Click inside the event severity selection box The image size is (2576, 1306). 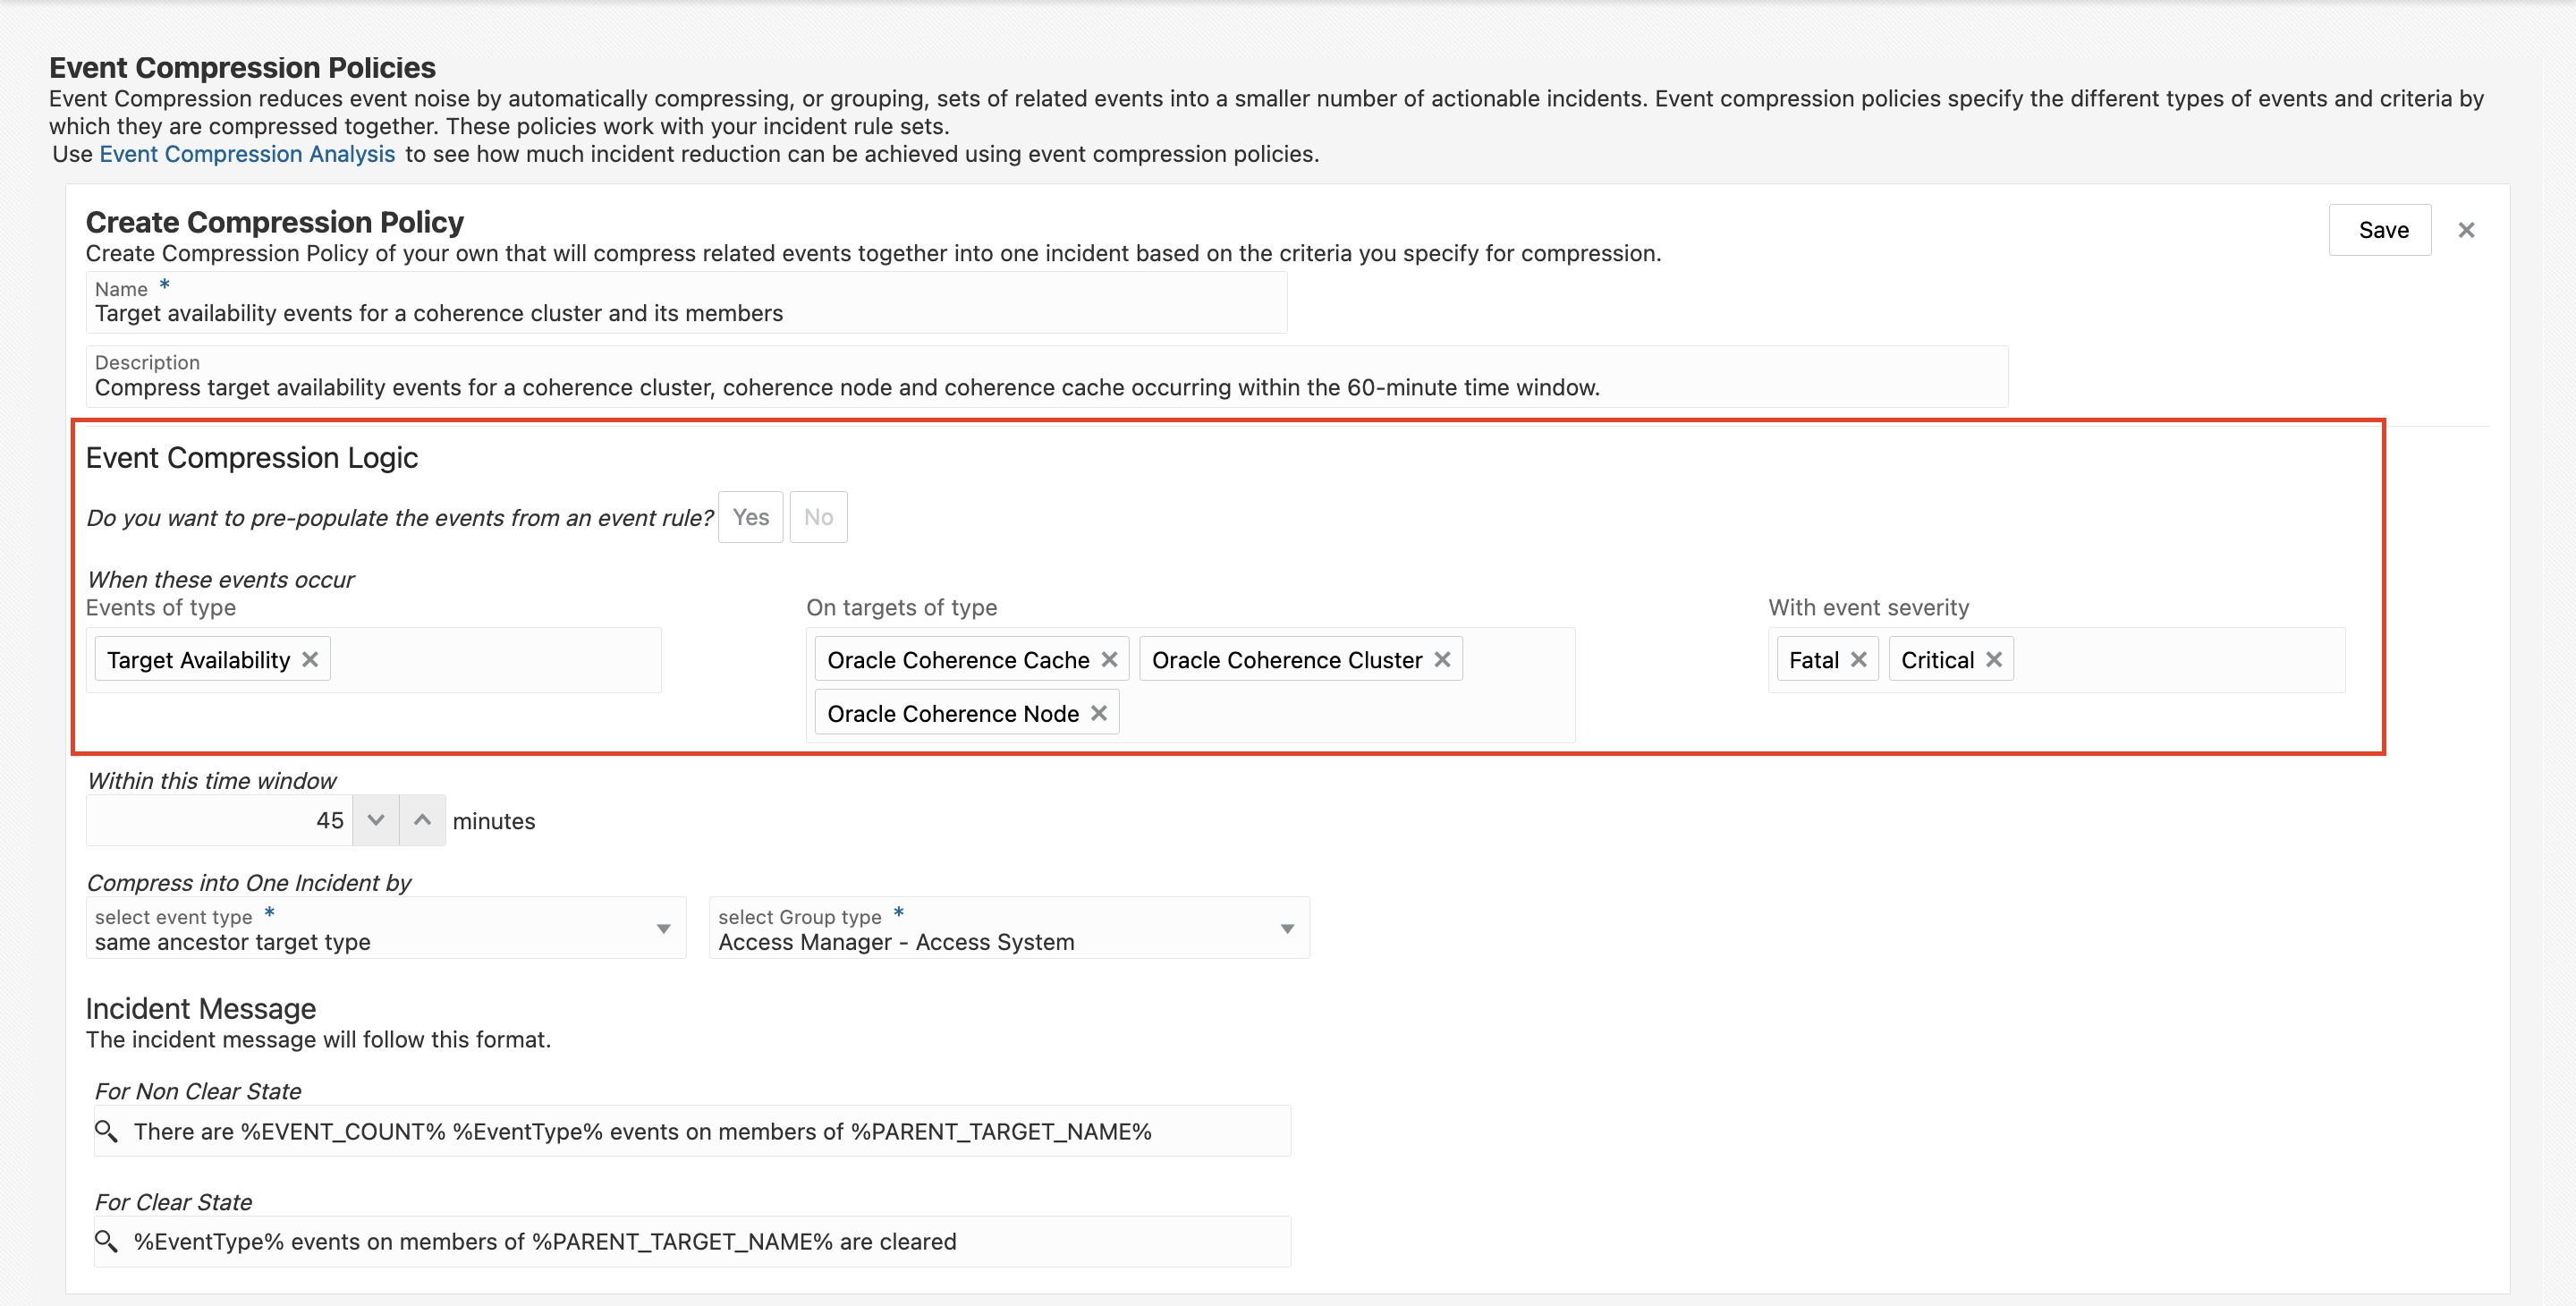click(2180, 660)
